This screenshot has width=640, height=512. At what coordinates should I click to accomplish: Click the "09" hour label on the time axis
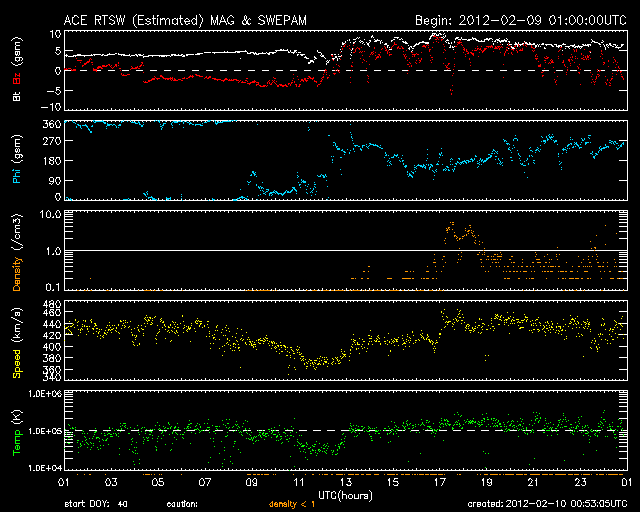coord(251,483)
